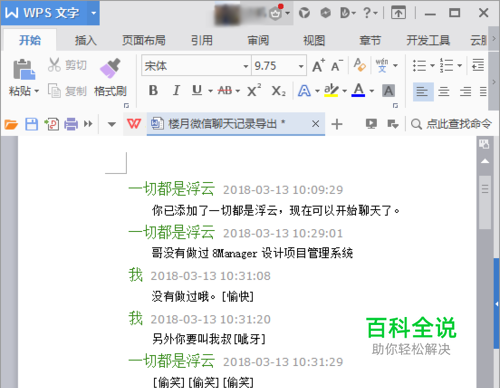
Task: Click the character shading A icon
Action: (388, 91)
